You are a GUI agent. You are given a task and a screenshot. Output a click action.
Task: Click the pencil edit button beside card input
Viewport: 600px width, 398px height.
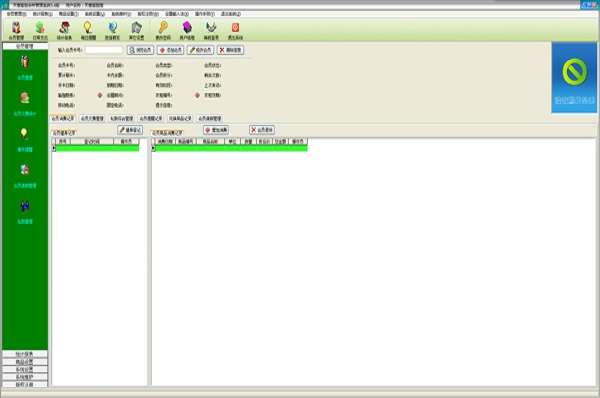point(200,50)
